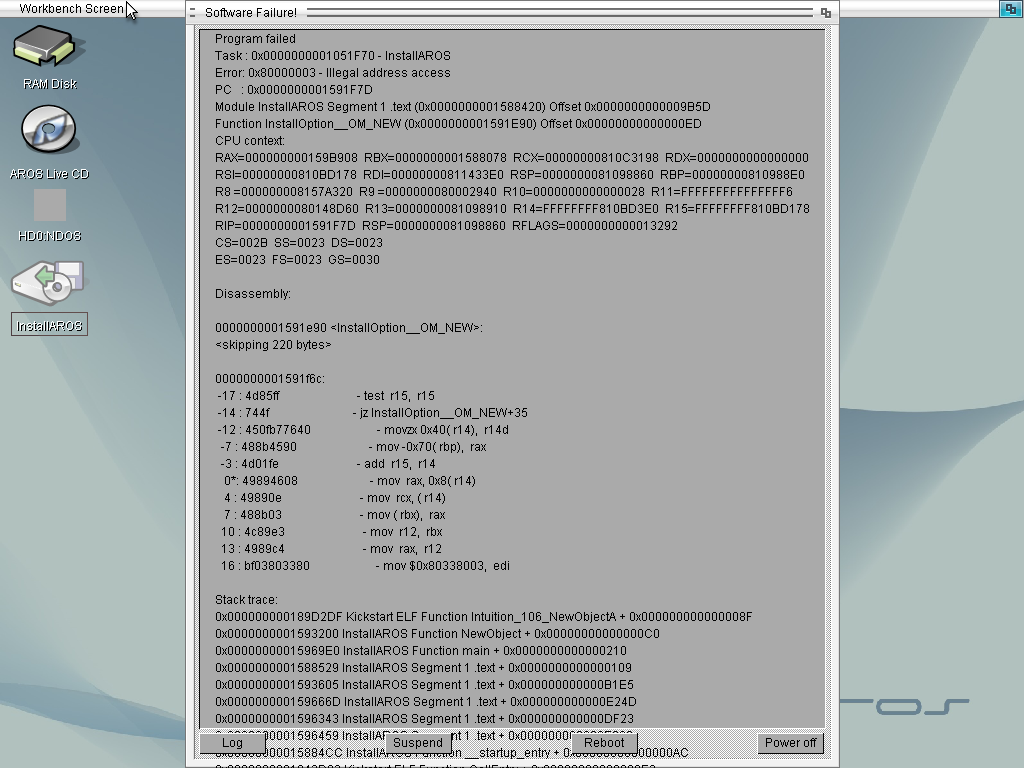The image size is (1024, 768).
Task: Click the stack line with offset 0x000000000000E24D
Action: [x=426, y=701]
